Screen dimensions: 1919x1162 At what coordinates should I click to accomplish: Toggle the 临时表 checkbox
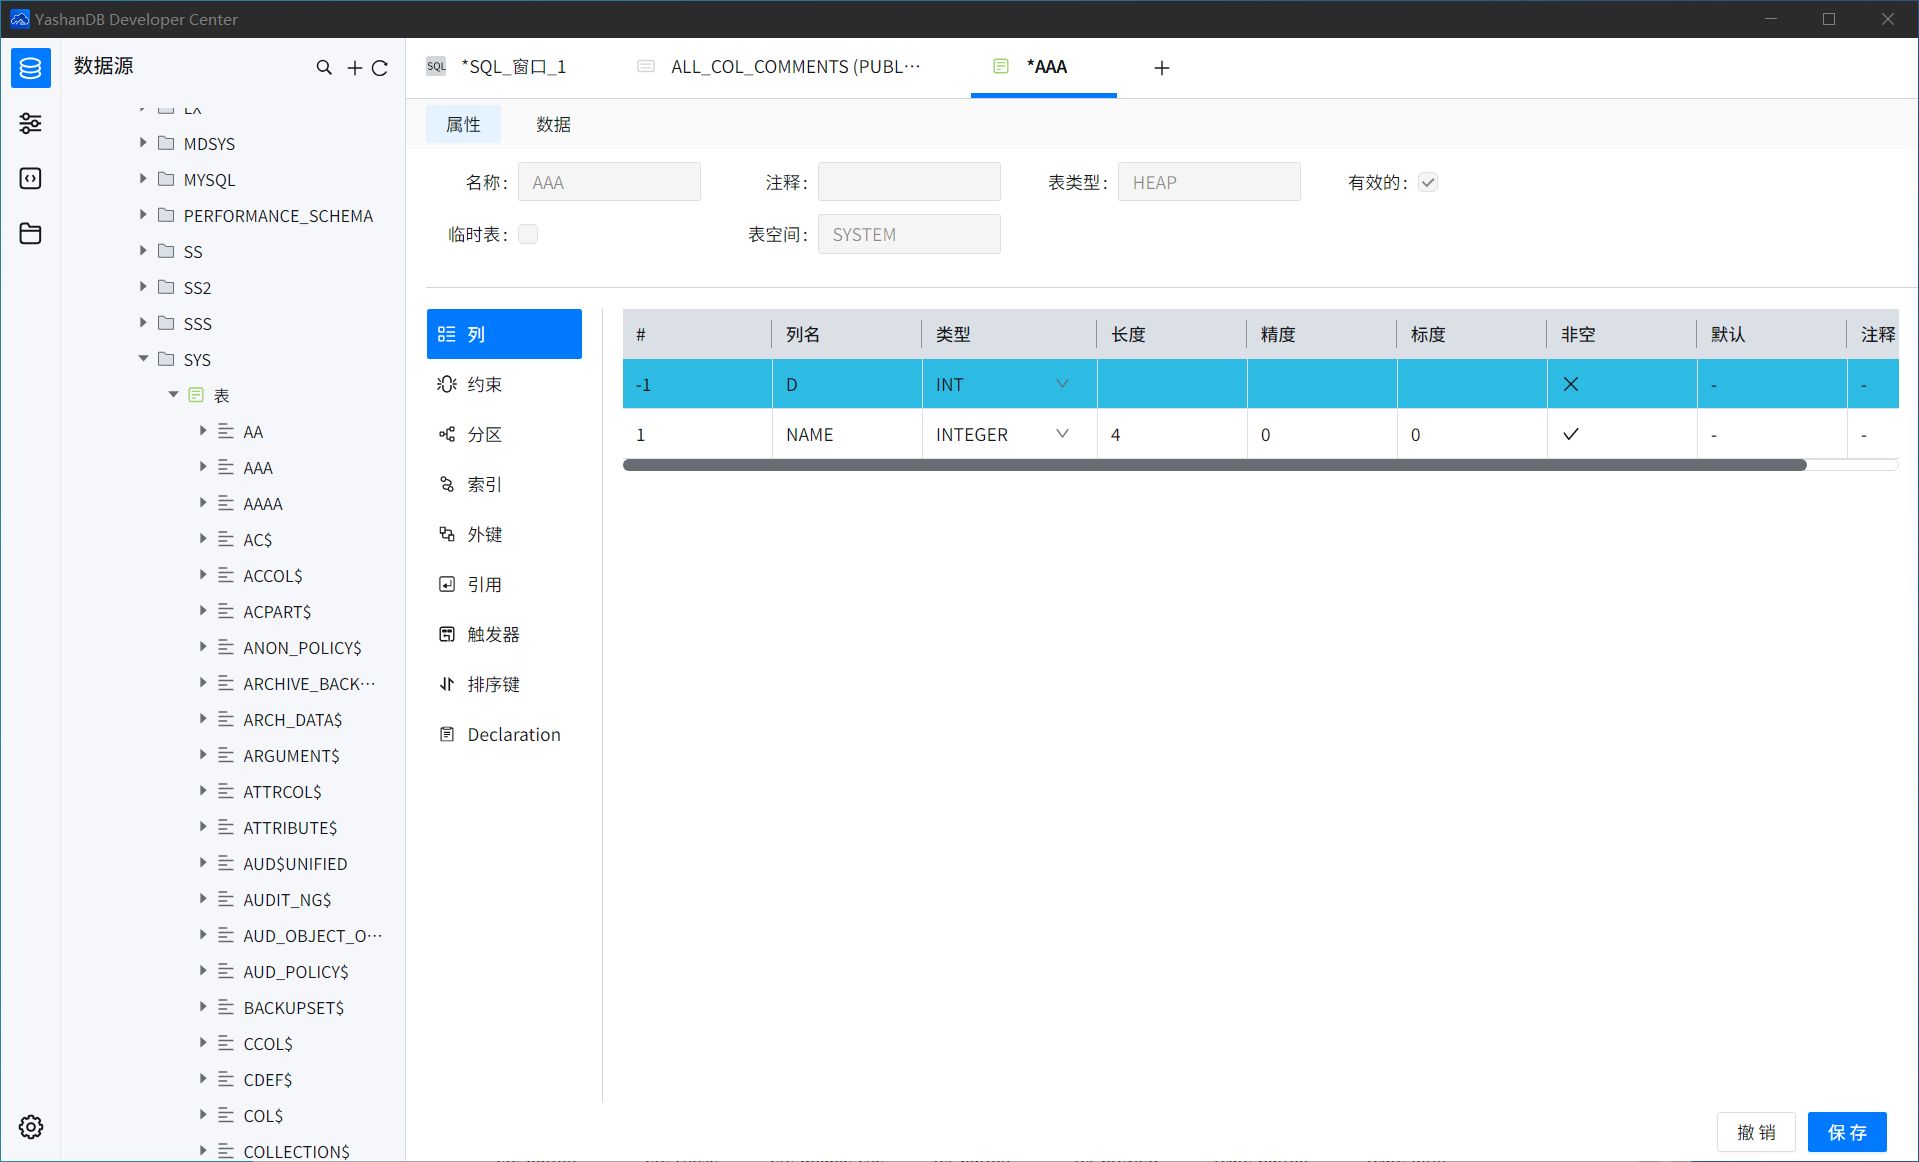tap(528, 234)
